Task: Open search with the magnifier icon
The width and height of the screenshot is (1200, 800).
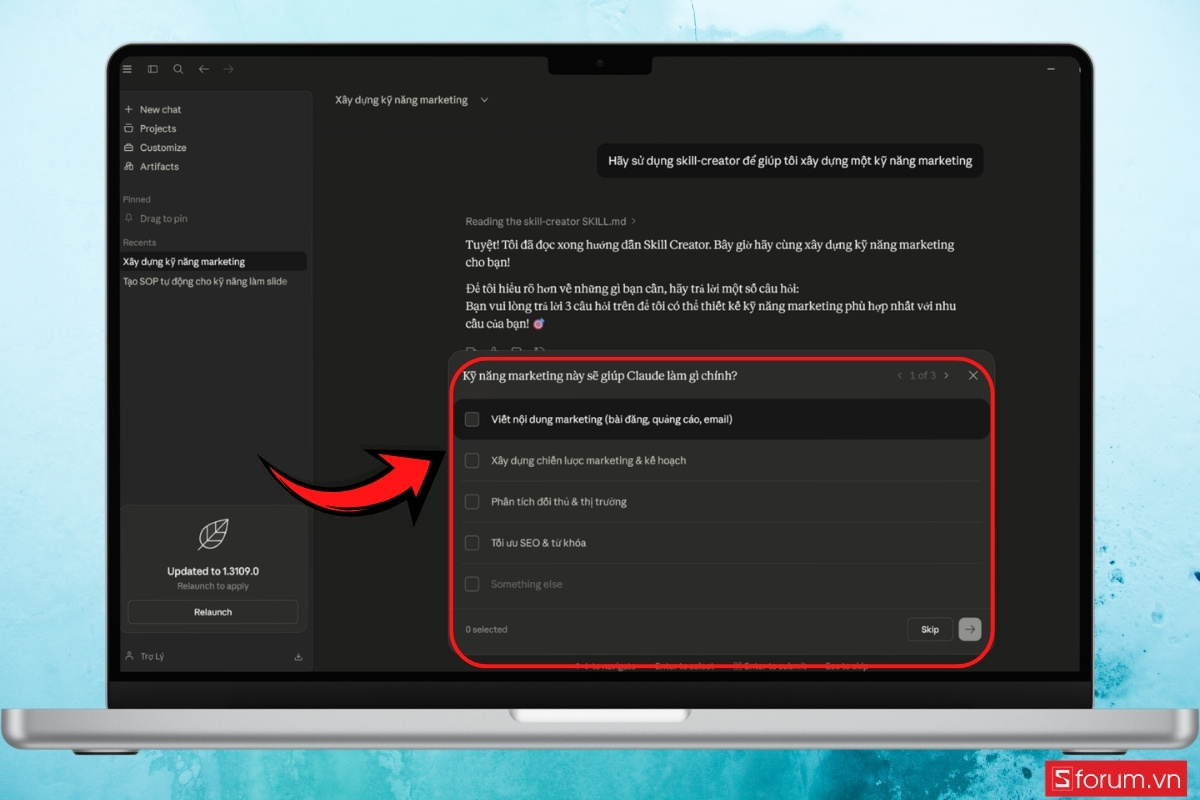Action: pyautogui.click(x=178, y=69)
